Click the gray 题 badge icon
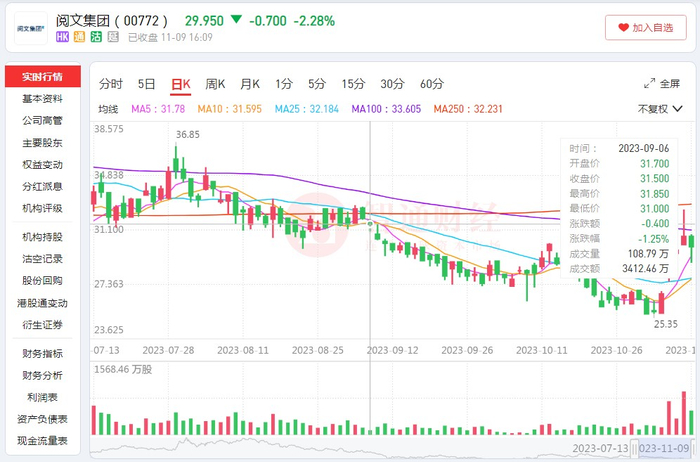 (111, 37)
